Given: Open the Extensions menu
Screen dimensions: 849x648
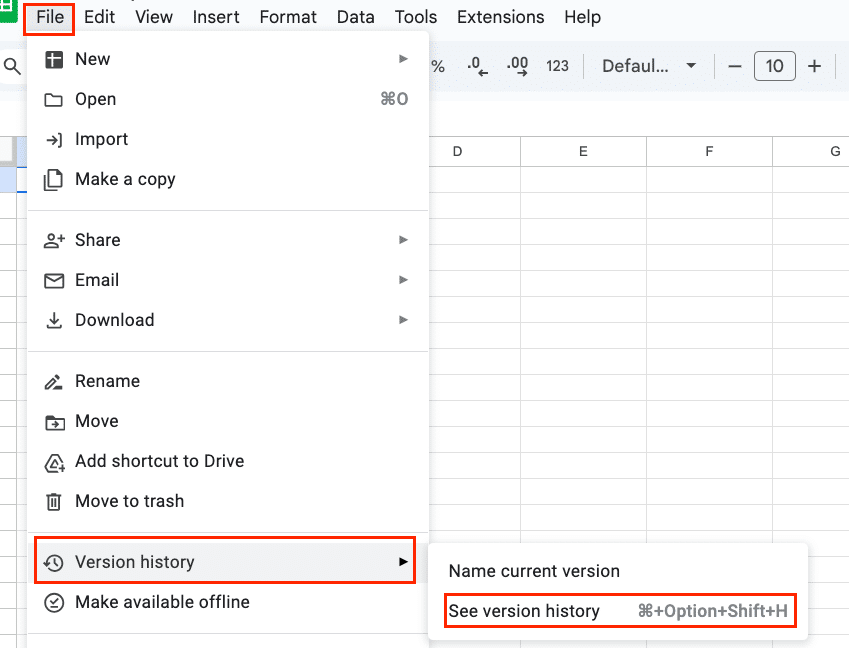Looking at the screenshot, I should click(500, 17).
